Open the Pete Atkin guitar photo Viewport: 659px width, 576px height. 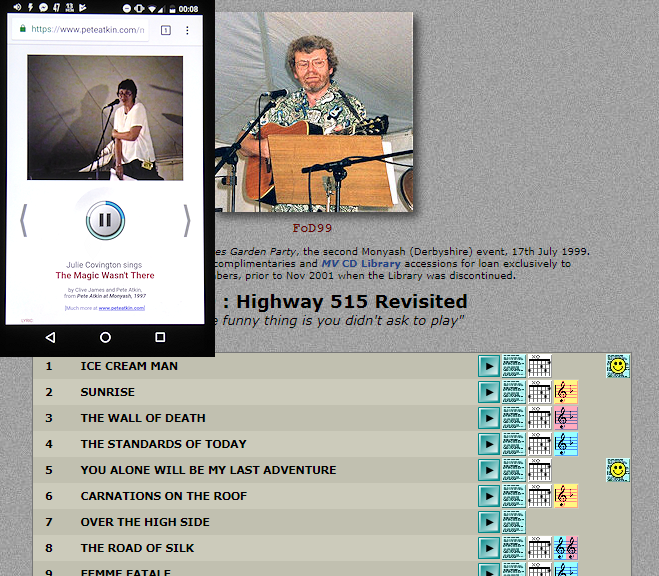(314, 112)
